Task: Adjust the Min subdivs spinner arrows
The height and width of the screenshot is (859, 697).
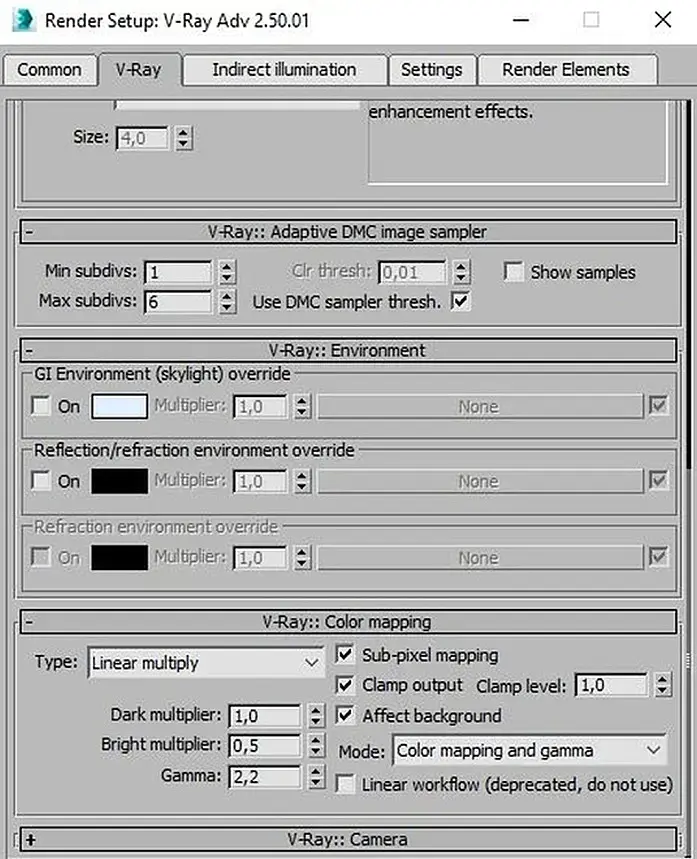Action: (227, 272)
